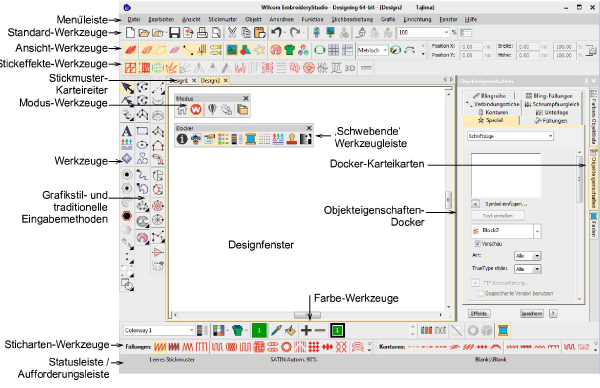Click the Position X input field

pyautogui.click(x=471, y=47)
